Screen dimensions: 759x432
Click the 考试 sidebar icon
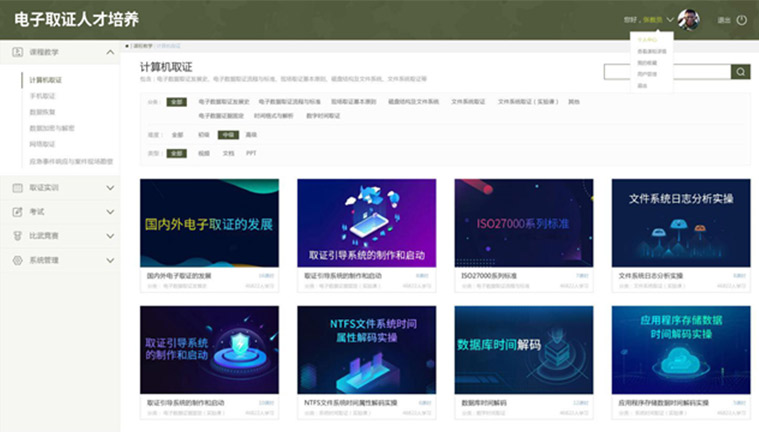coord(17,212)
